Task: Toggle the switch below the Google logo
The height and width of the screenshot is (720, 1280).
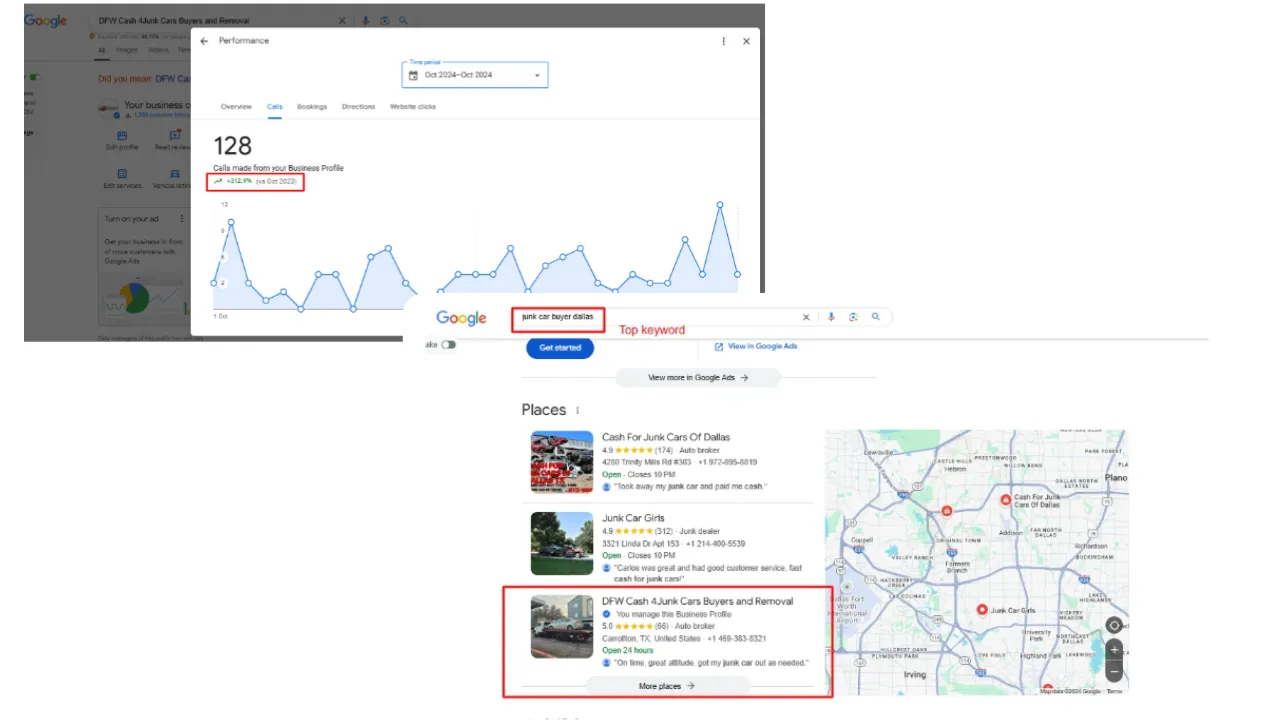Action: (x=448, y=345)
